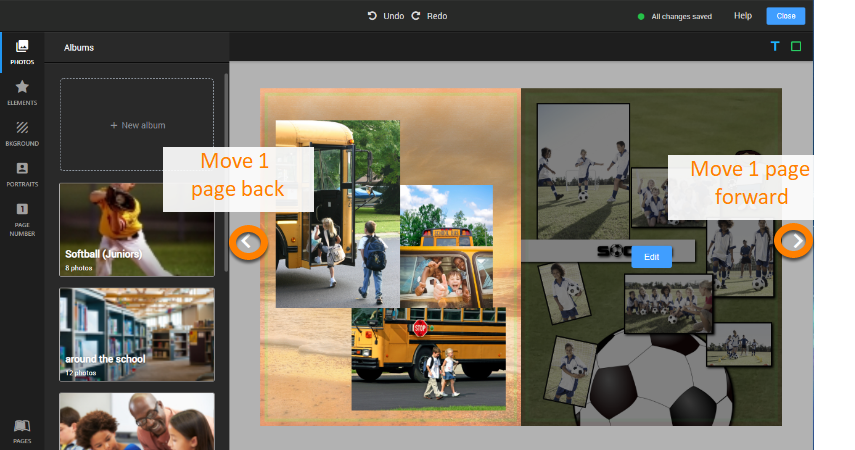This screenshot has width=855, height=450.
Task: Click the Redo button
Action: pyautogui.click(x=429, y=16)
